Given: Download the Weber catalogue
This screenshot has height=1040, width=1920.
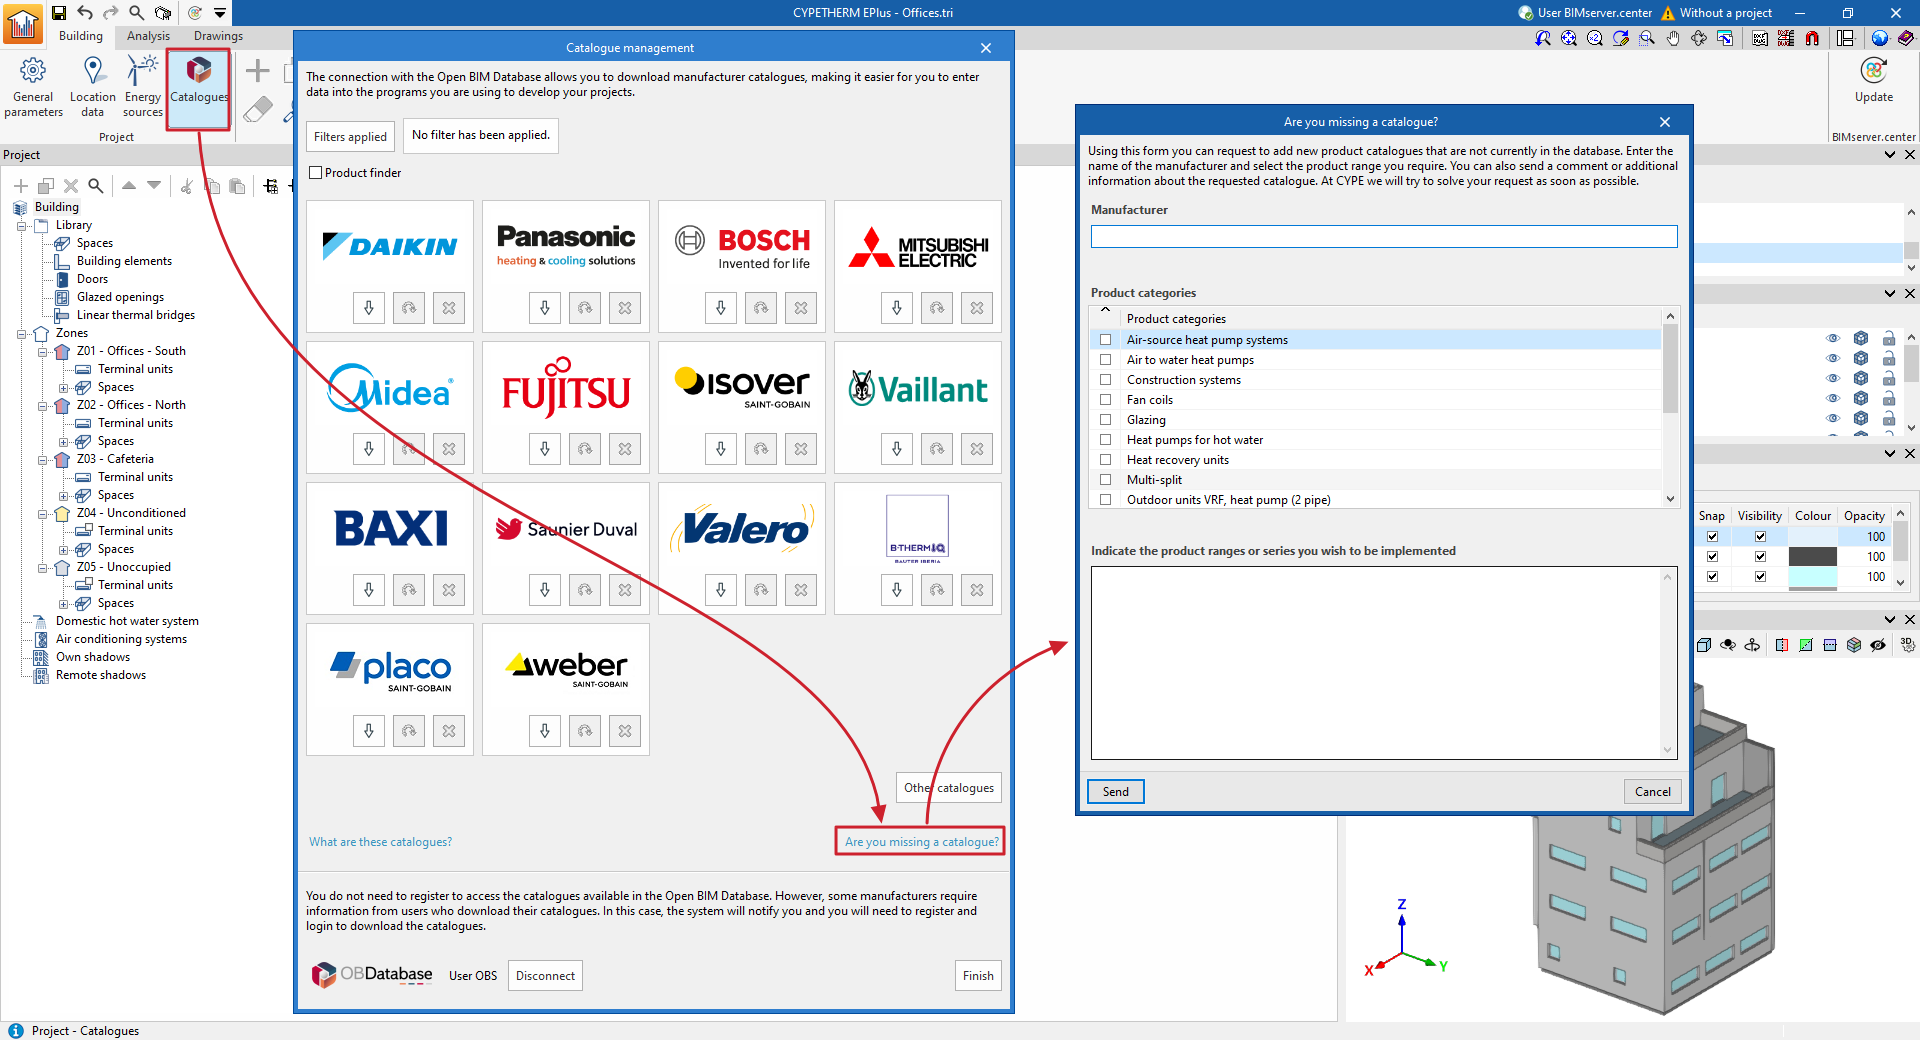Looking at the screenshot, I should click(x=545, y=731).
